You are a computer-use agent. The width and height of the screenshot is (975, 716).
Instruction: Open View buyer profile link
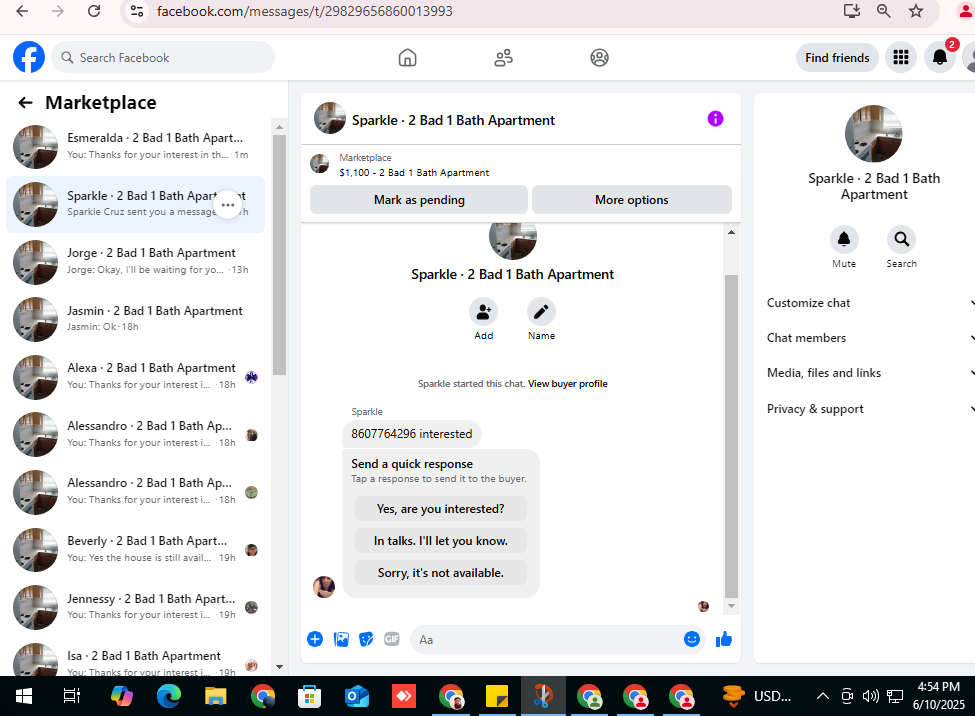click(x=568, y=384)
